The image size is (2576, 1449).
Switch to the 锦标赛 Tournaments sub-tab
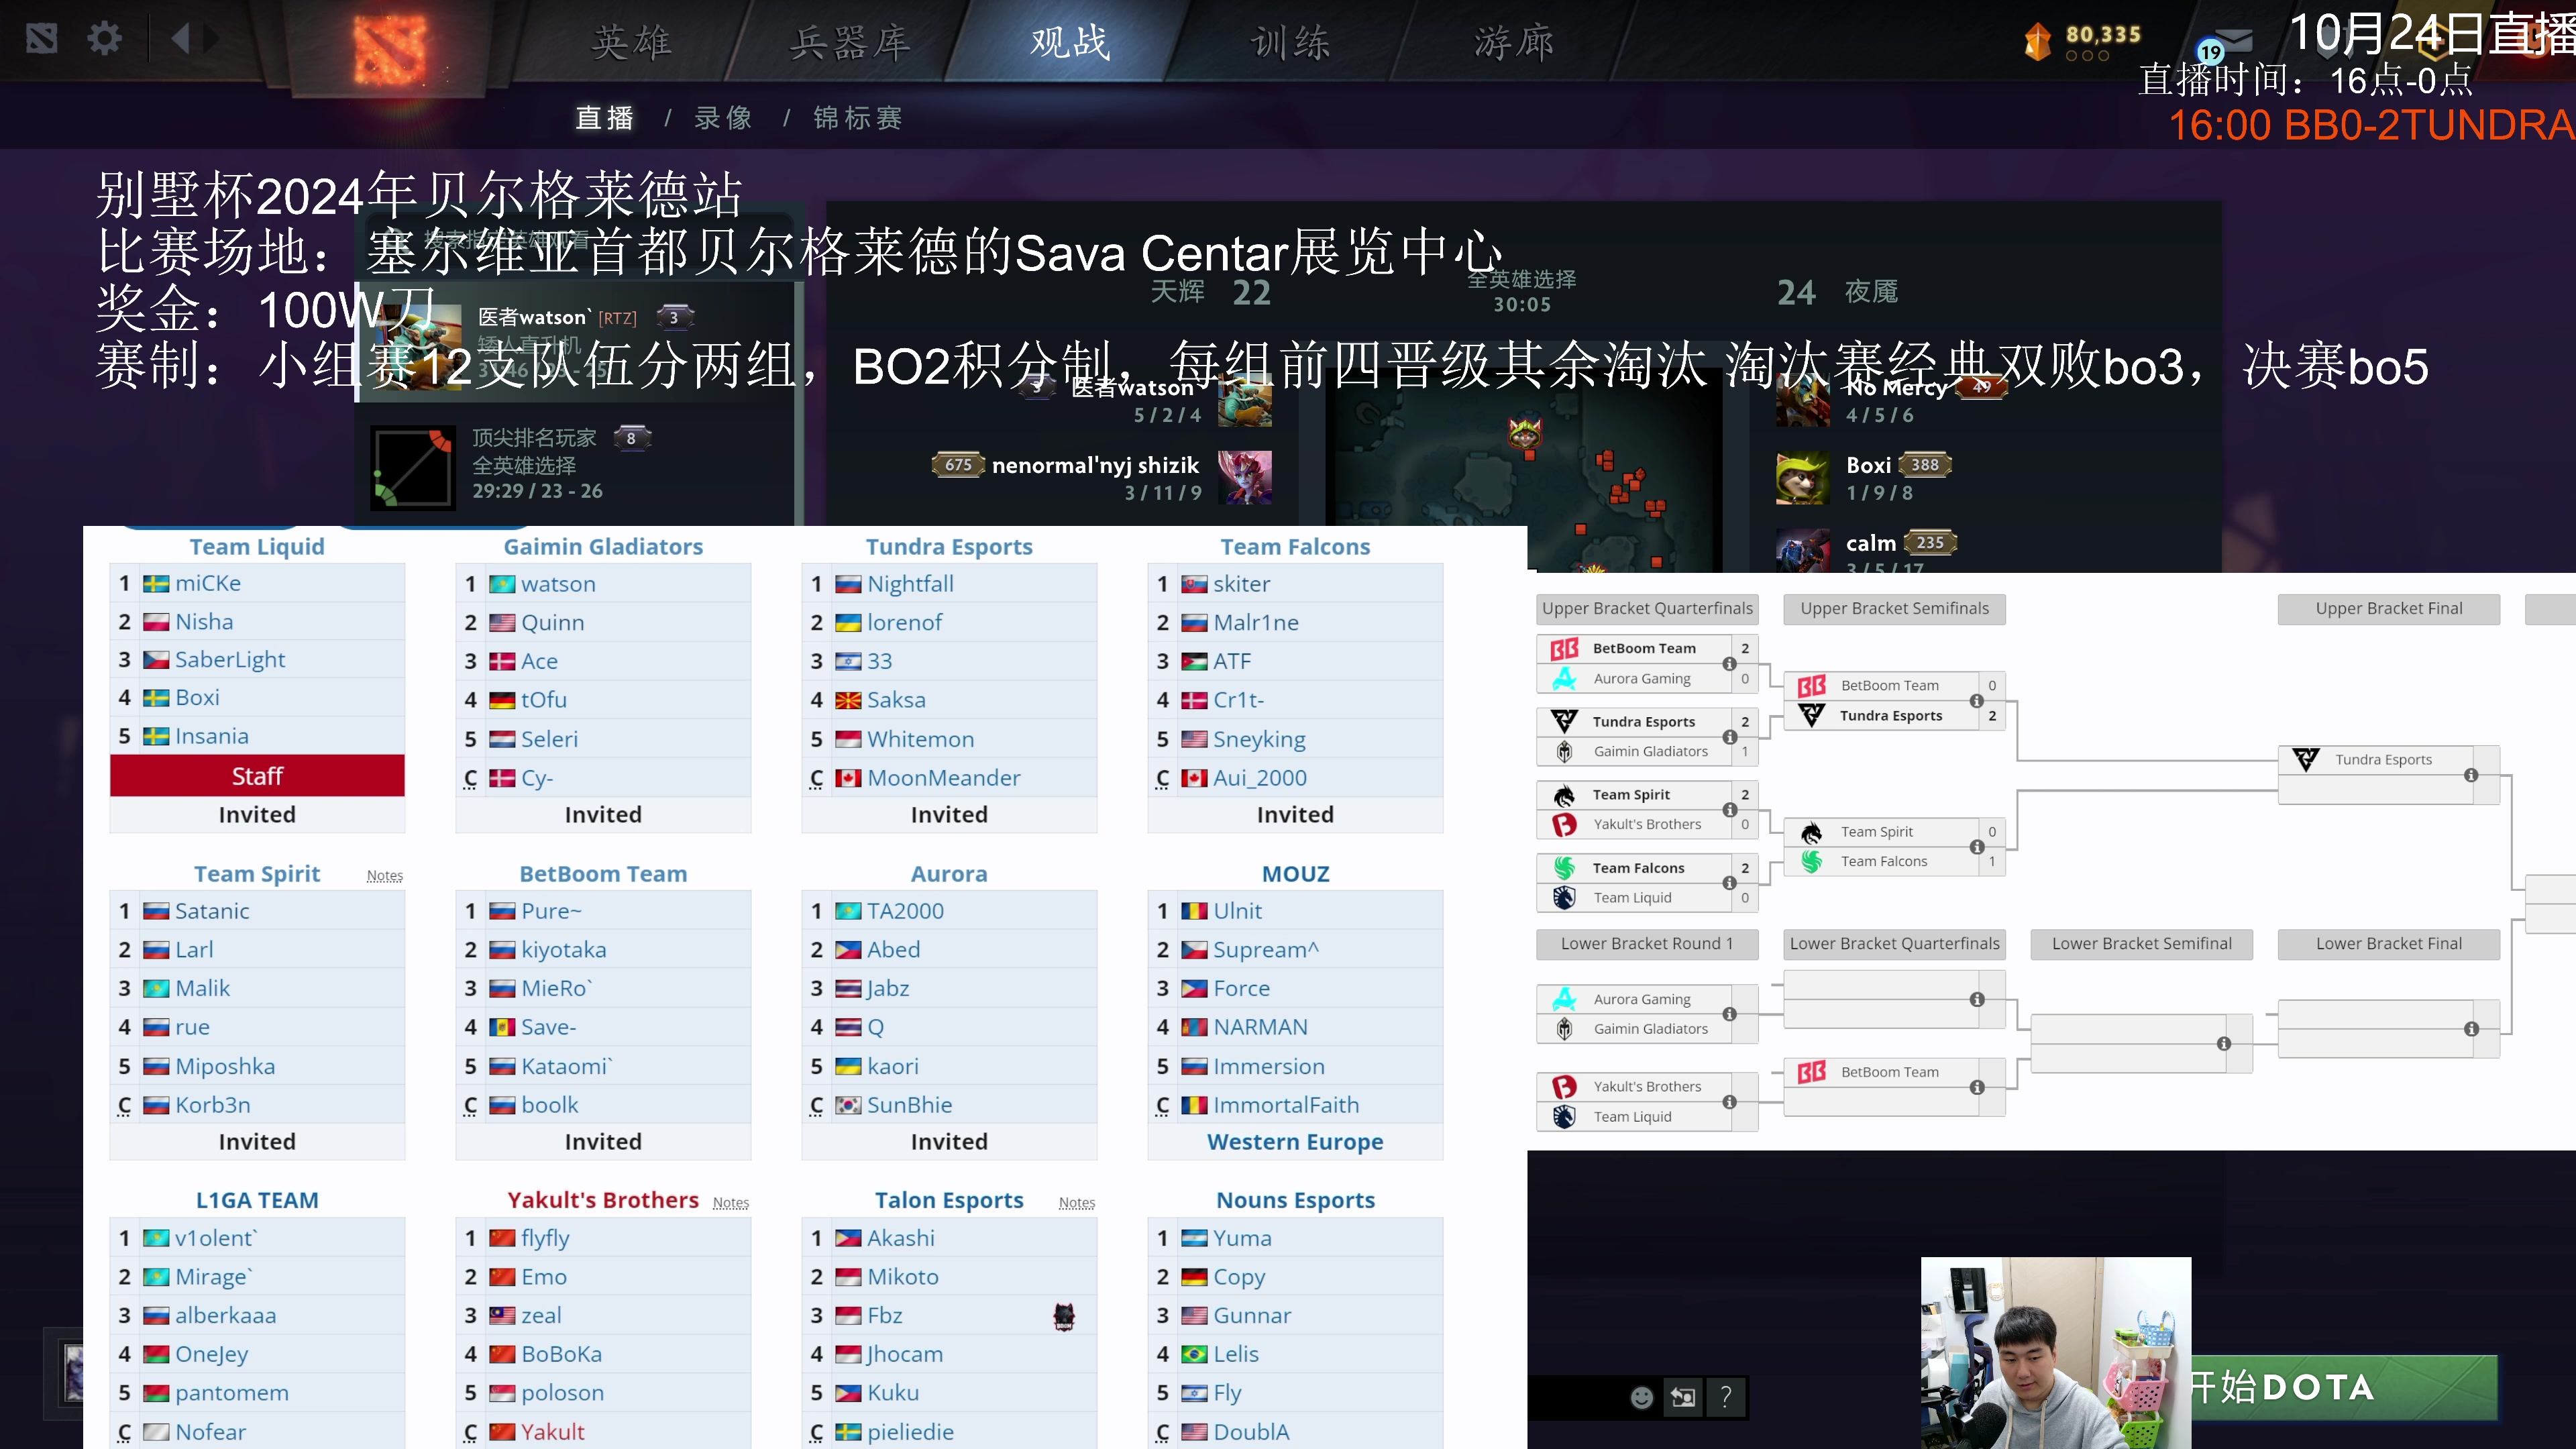click(x=858, y=118)
